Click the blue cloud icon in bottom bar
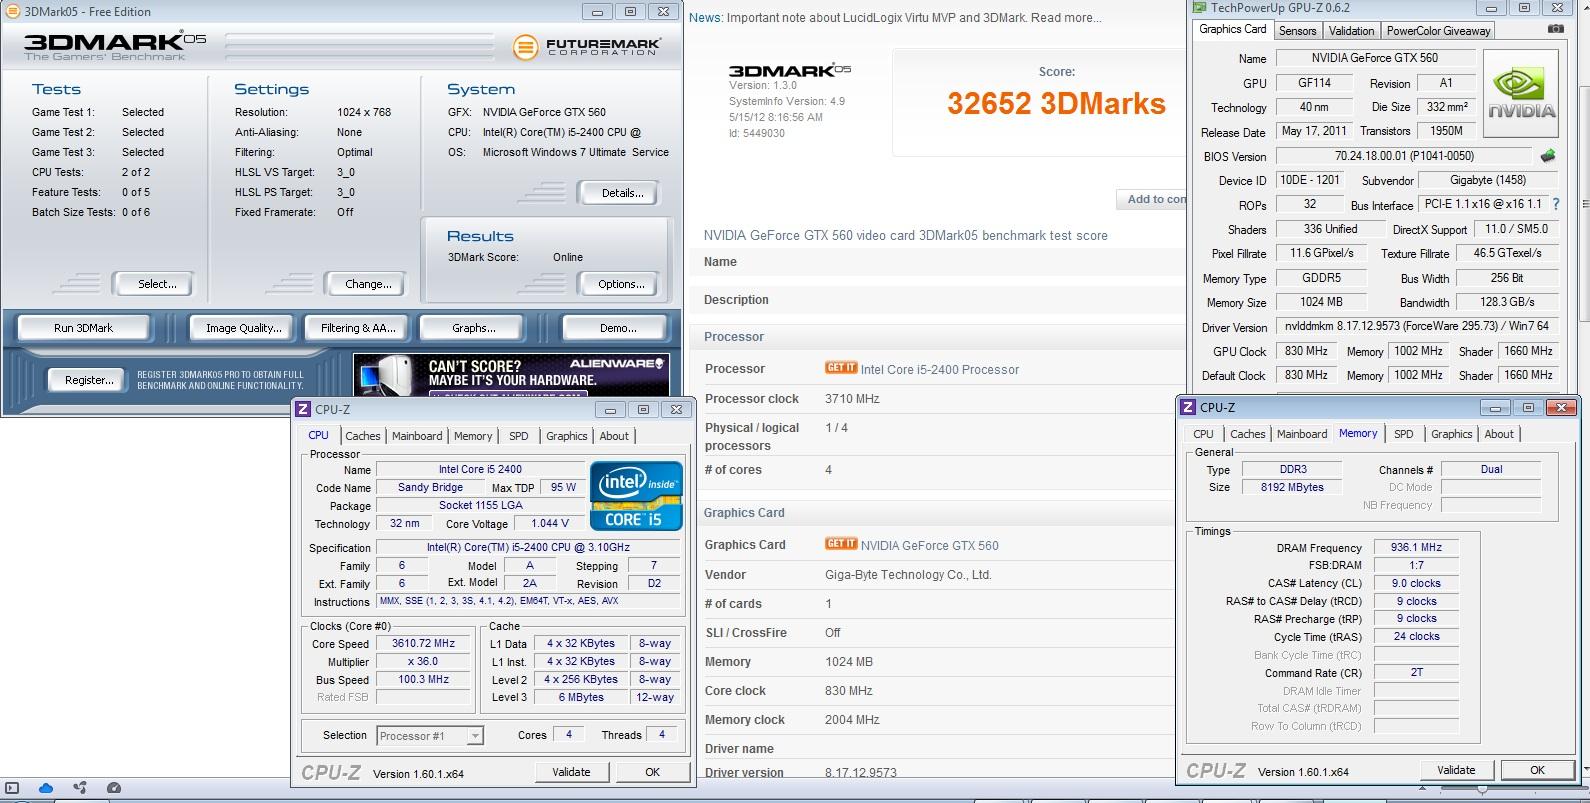This screenshot has height=803, width=1590. tap(45, 788)
